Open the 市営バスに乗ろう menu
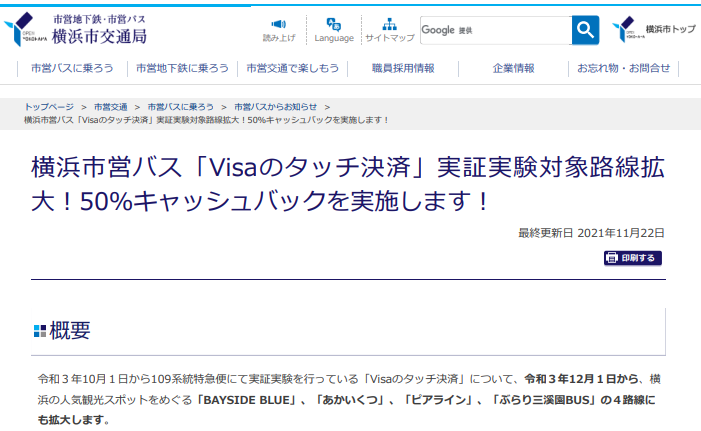The height and width of the screenshot is (431, 701). pyautogui.click(x=72, y=68)
